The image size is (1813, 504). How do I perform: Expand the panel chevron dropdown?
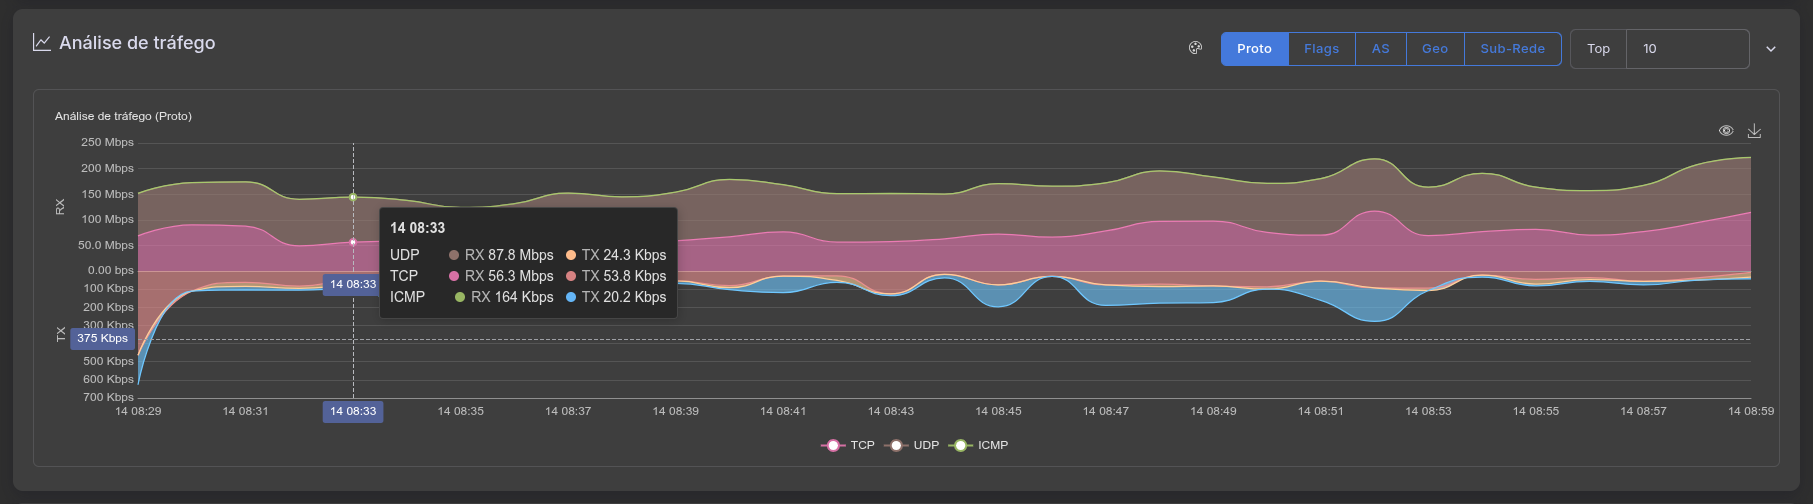(1771, 49)
